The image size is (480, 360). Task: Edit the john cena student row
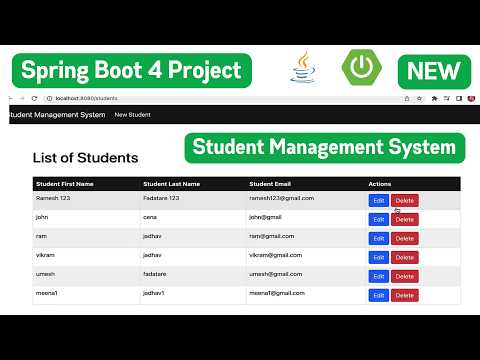point(379,220)
